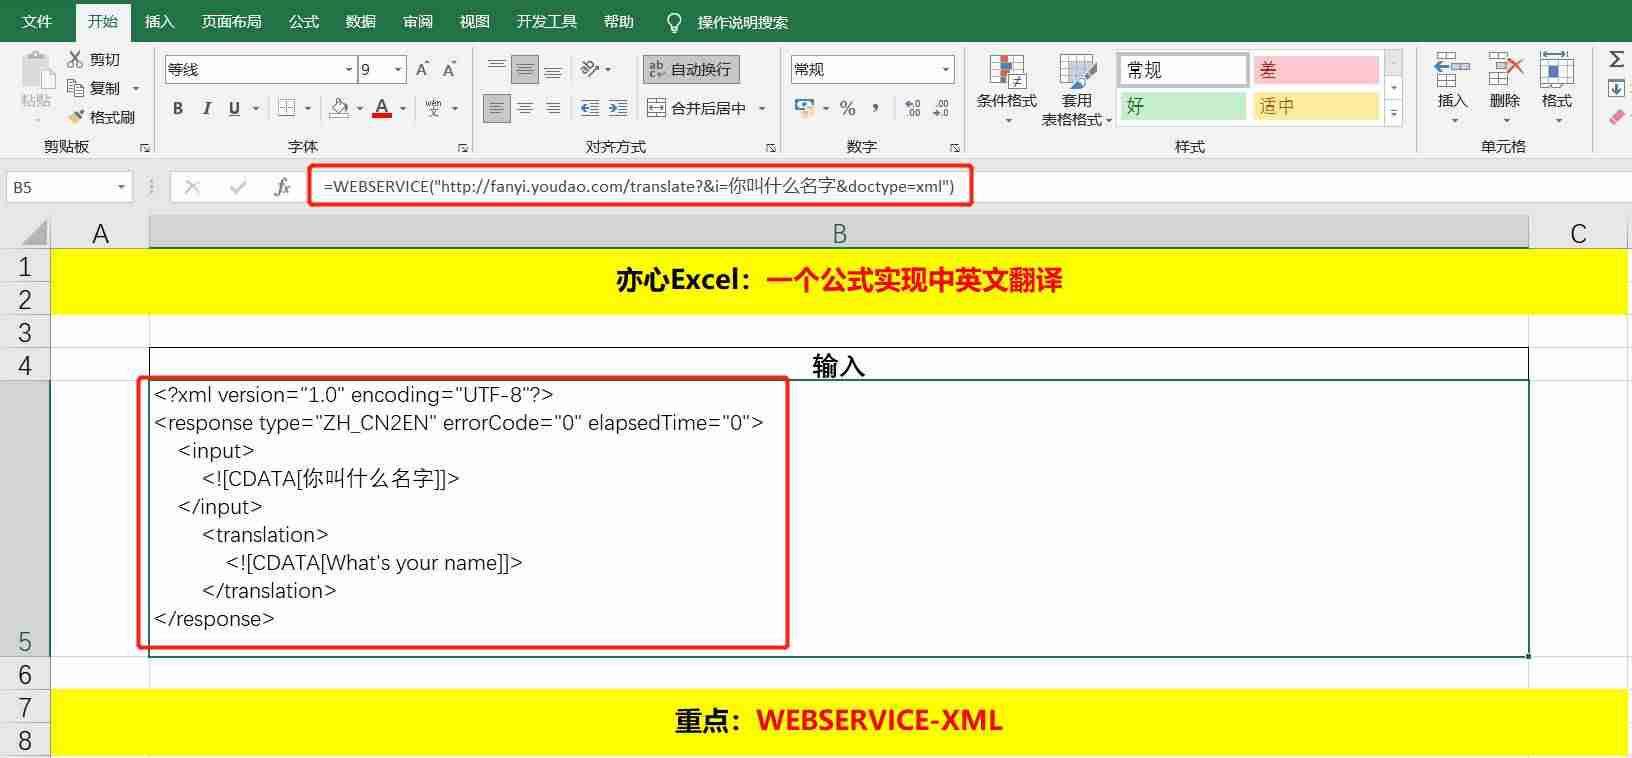
Task: Apply the 差 (Bad) cell style
Action: tap(1316, 70)
